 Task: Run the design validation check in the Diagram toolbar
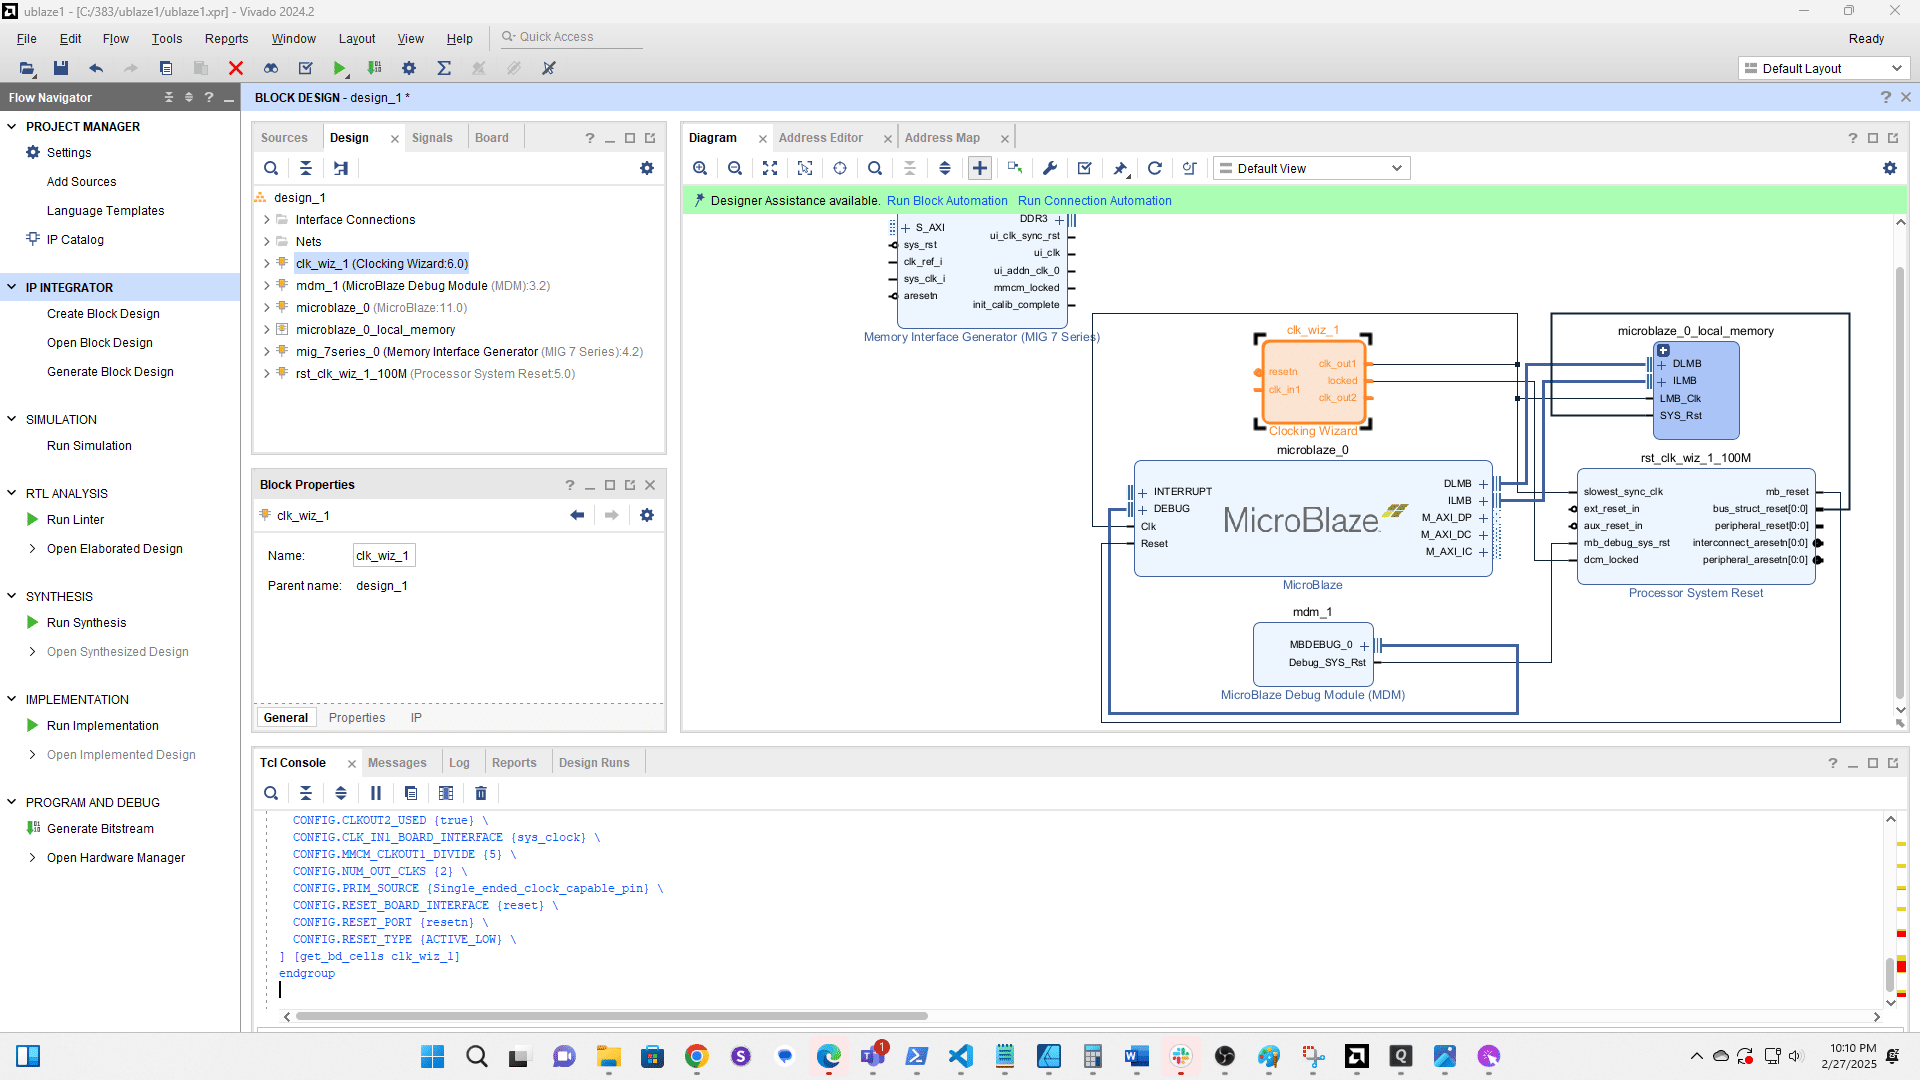tap(1084, 168)
